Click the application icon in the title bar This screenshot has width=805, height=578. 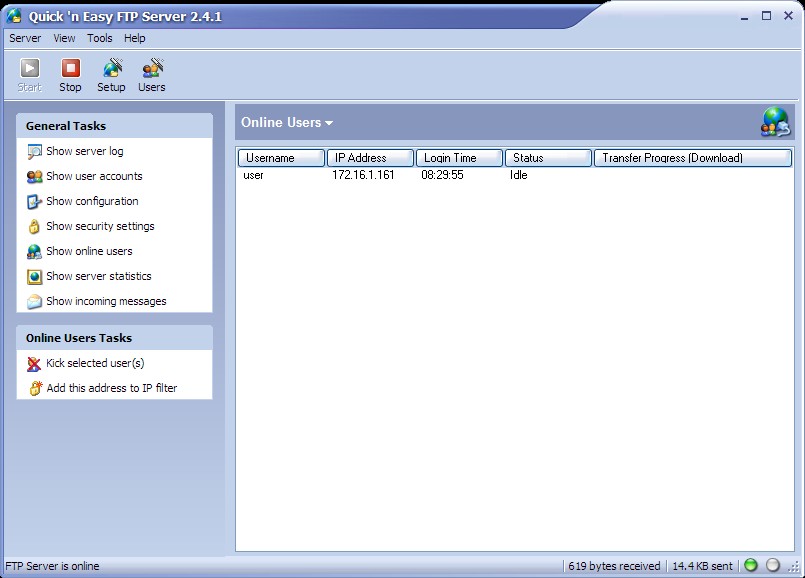14,16
